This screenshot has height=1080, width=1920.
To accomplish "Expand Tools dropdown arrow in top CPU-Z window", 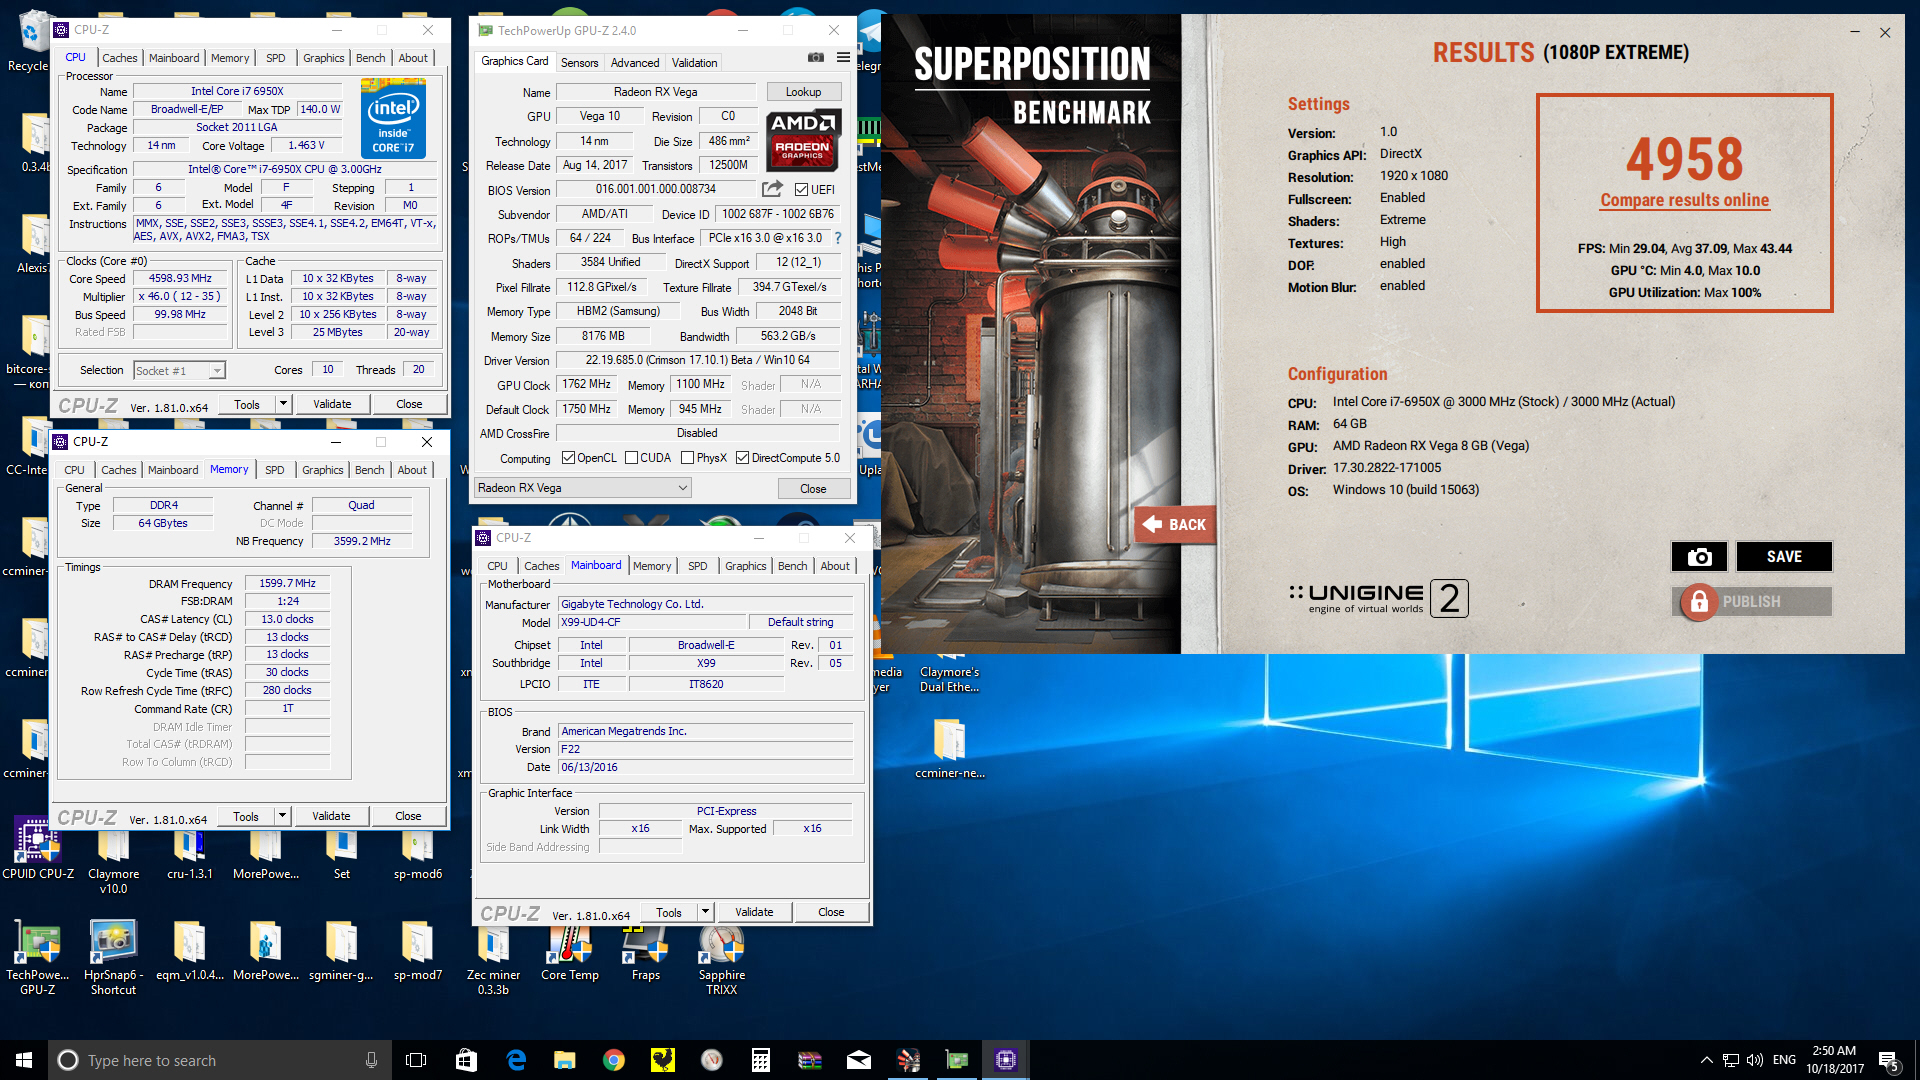I will (284, 404).
